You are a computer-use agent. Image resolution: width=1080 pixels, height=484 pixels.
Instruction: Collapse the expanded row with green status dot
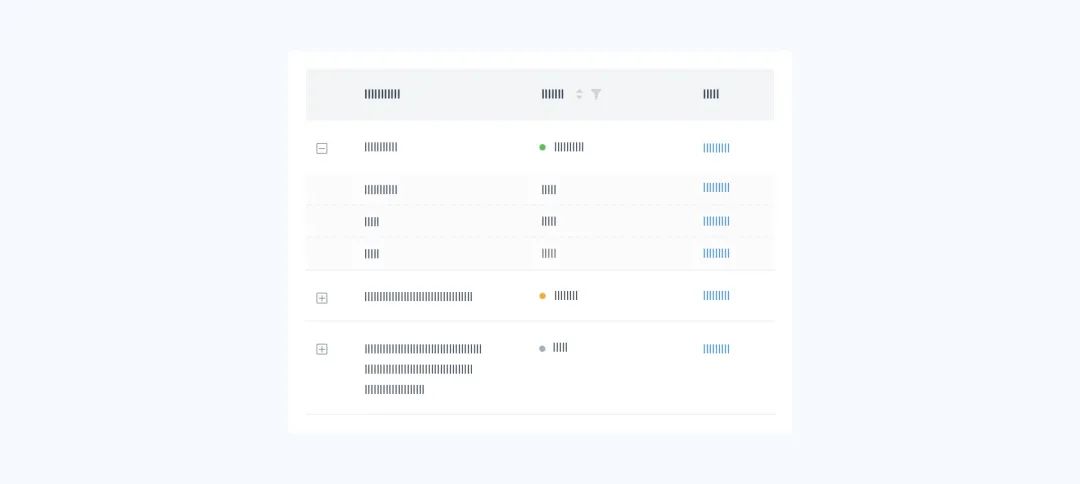[322, 148]
